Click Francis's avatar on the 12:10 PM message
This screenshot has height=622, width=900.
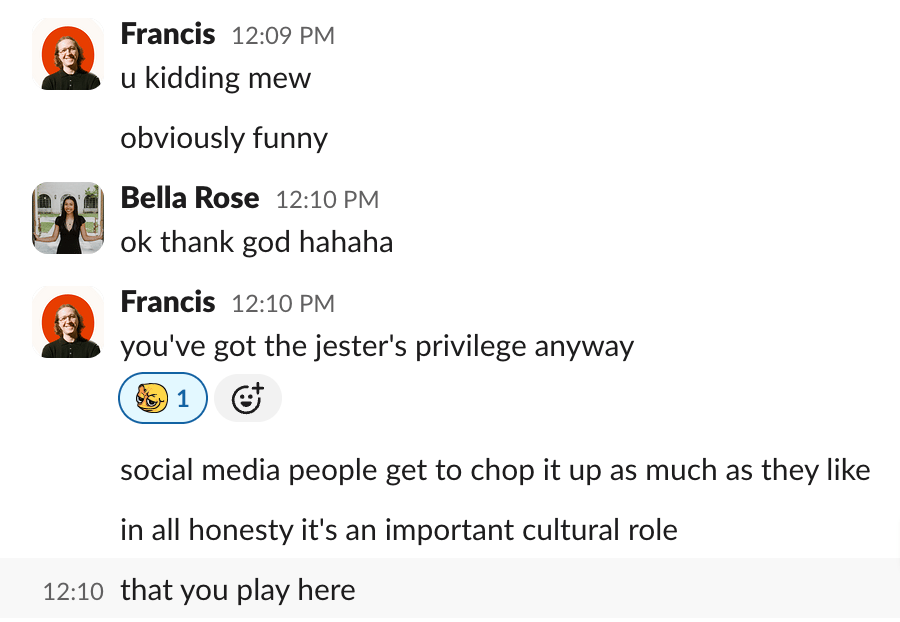click(68, 322)
